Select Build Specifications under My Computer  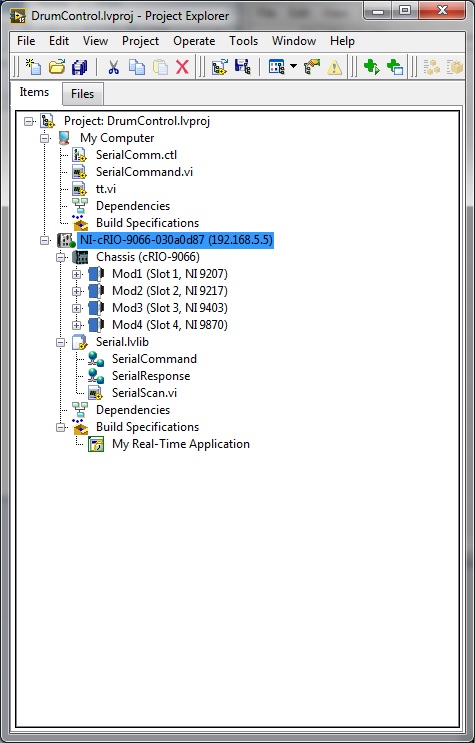tap(147, 223)
